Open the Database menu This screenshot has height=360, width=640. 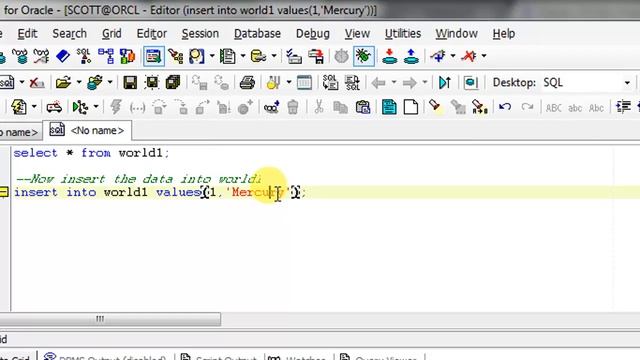tap(257, 33)
